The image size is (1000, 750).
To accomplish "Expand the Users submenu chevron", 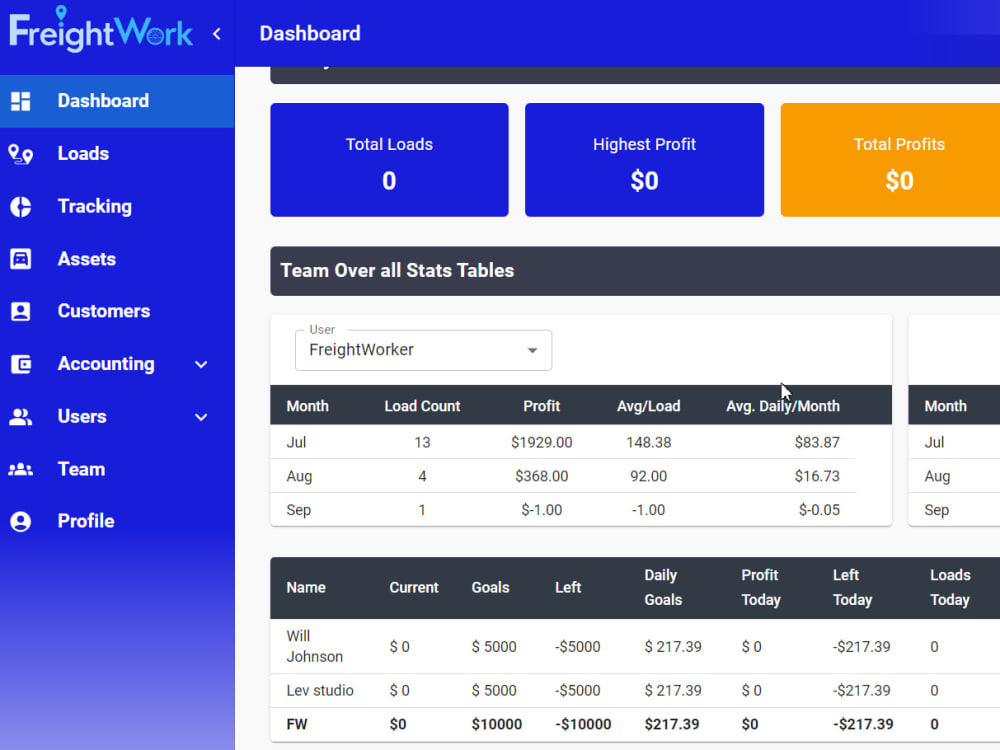I will [201, 417].
